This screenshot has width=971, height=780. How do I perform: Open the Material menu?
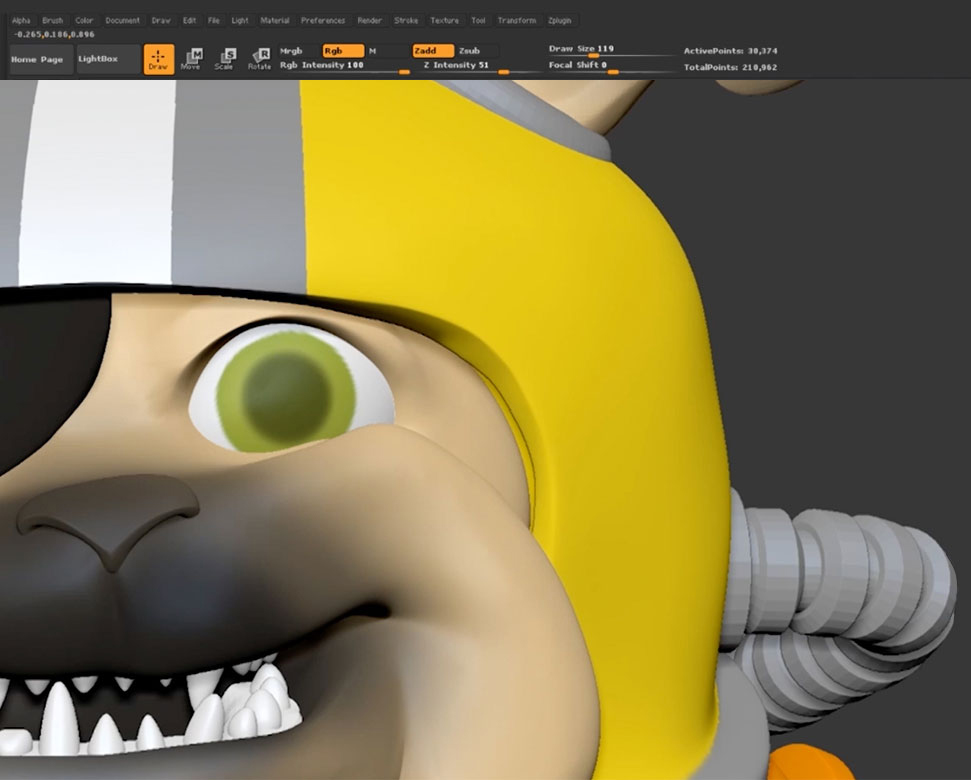(x=275, y=20)
